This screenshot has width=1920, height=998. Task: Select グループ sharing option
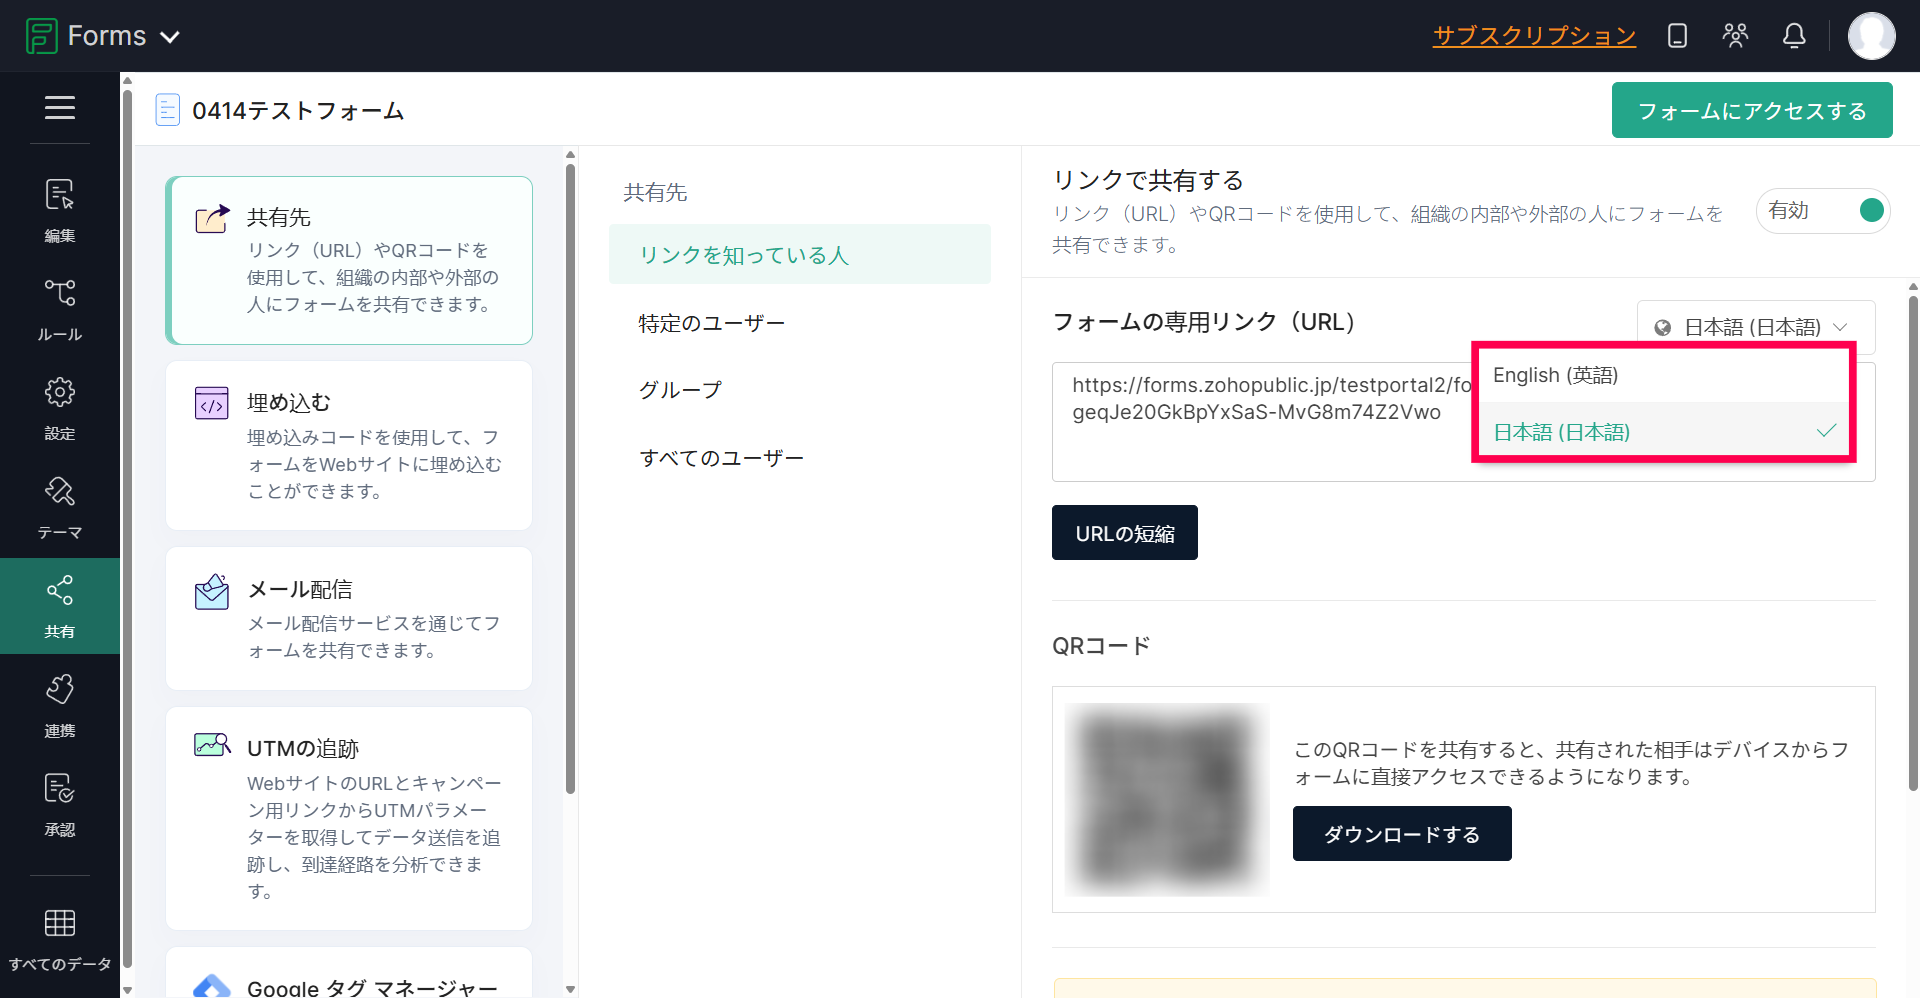(x=680, y=390)
